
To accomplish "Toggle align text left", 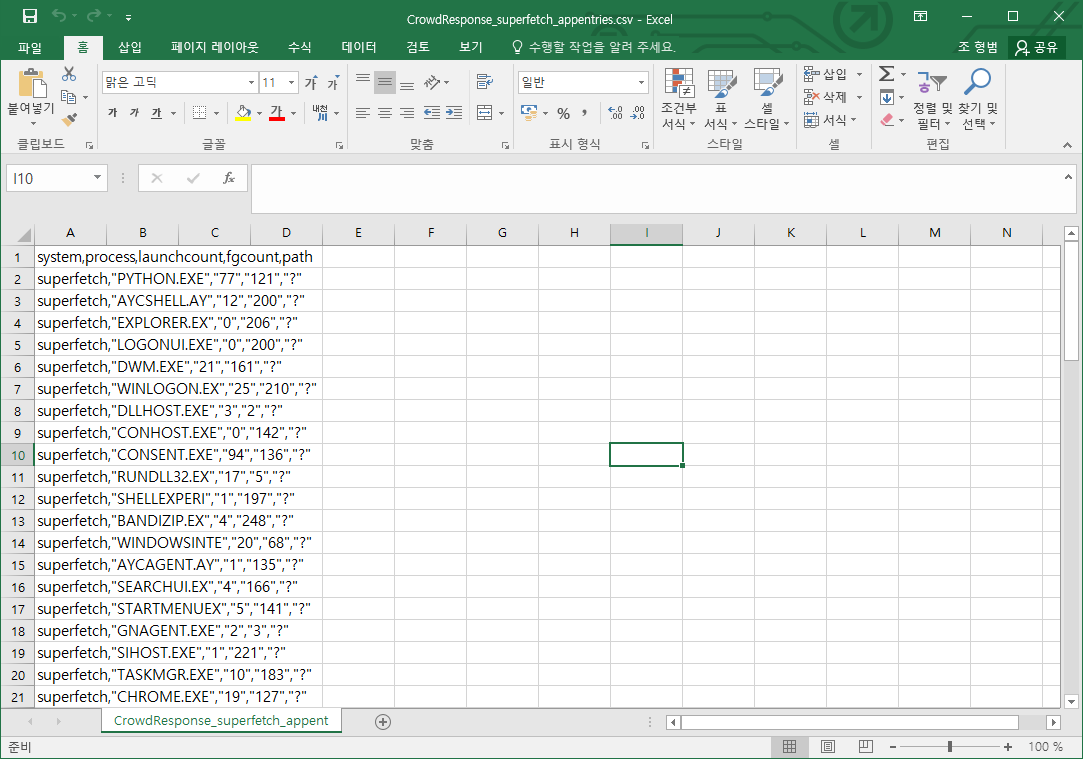I will (363, 113).
